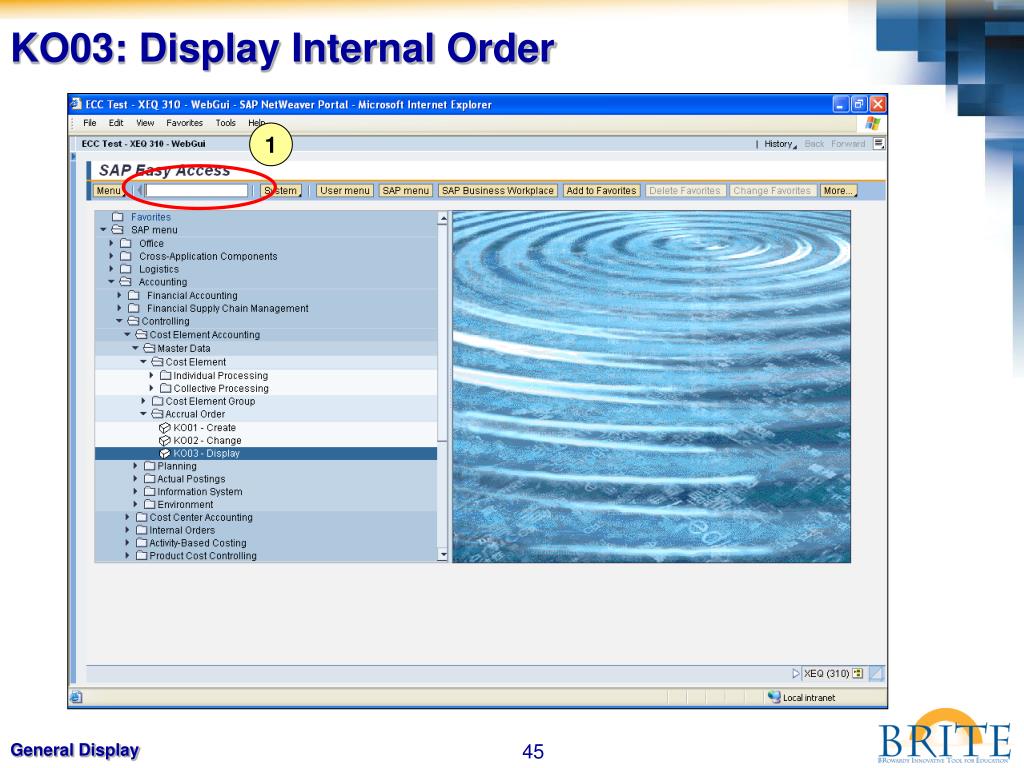Screen dimensions: 1024x768
Task: Click into the transaction command field
Action: pos(197,191)
